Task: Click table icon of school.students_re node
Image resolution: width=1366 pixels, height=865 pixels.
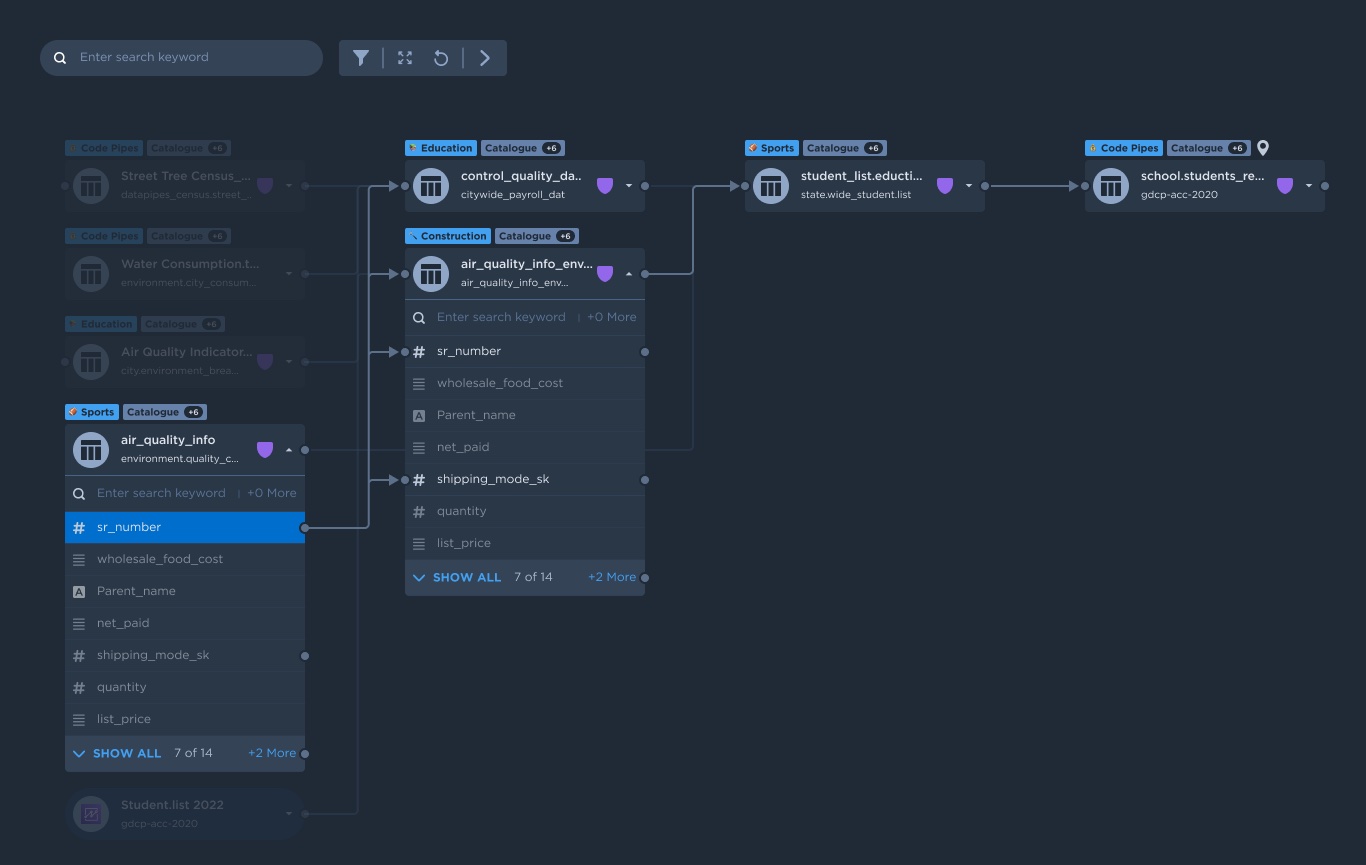Action: pyautogui.click(x=1111, y=186)
